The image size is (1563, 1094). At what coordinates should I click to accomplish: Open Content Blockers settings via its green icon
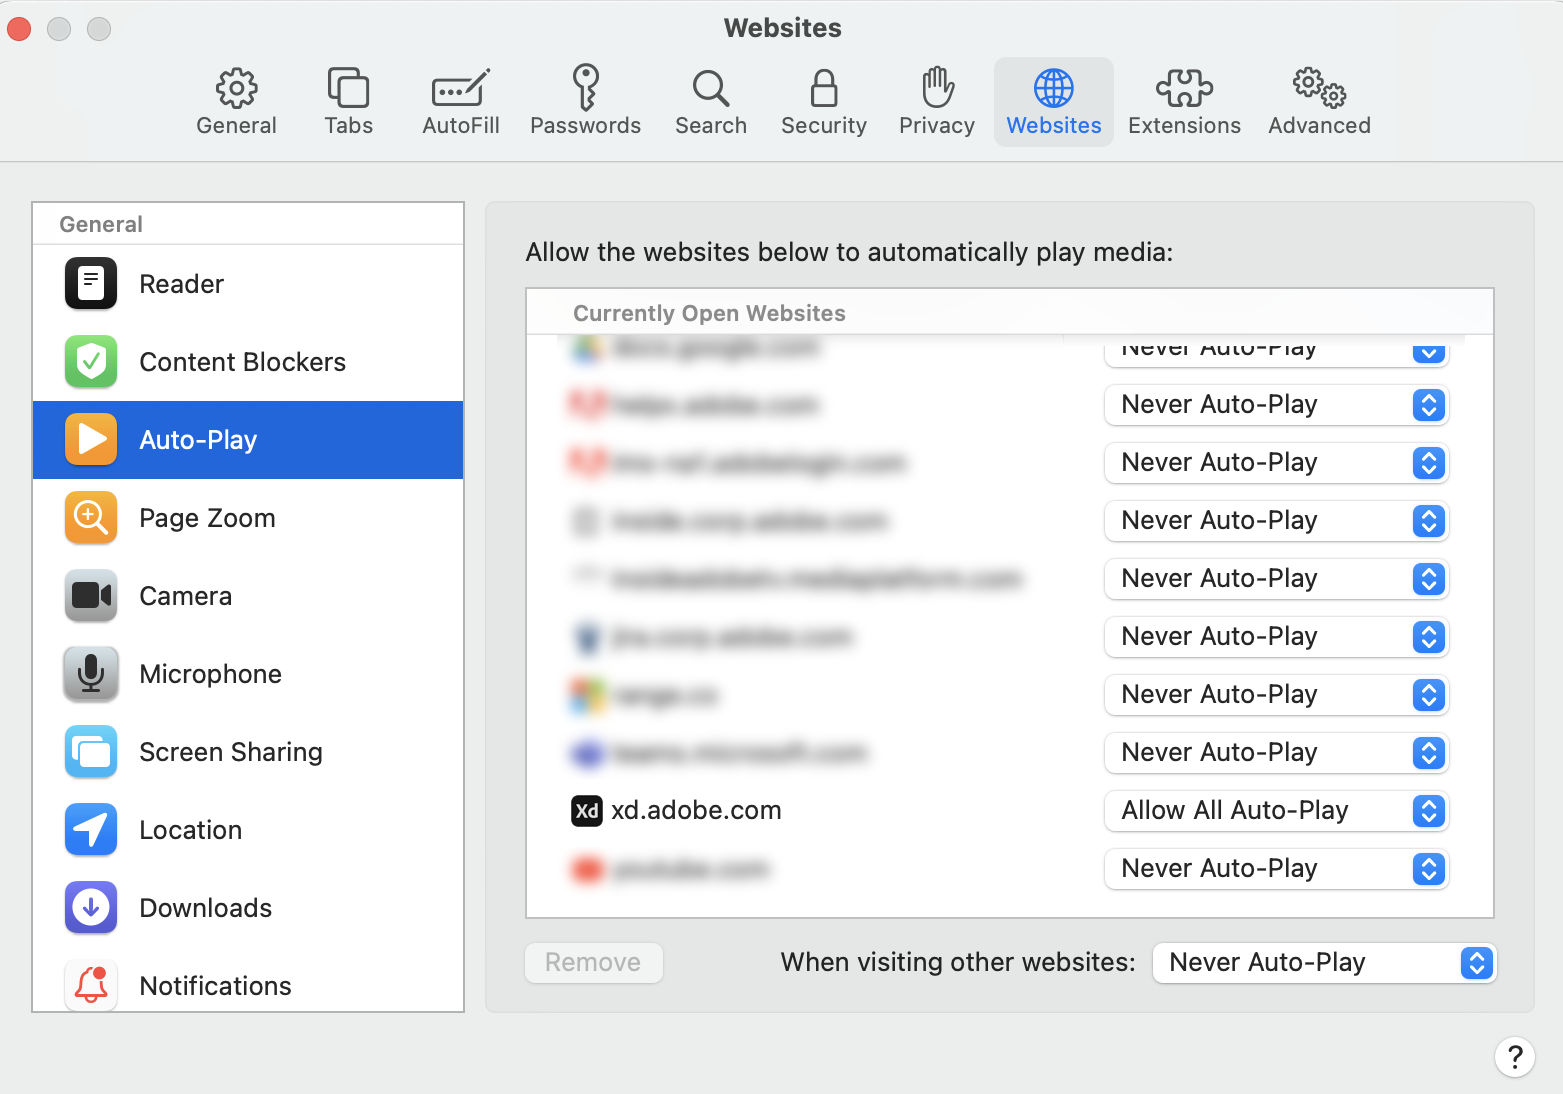pyautogui.click(x=90, y=361)
